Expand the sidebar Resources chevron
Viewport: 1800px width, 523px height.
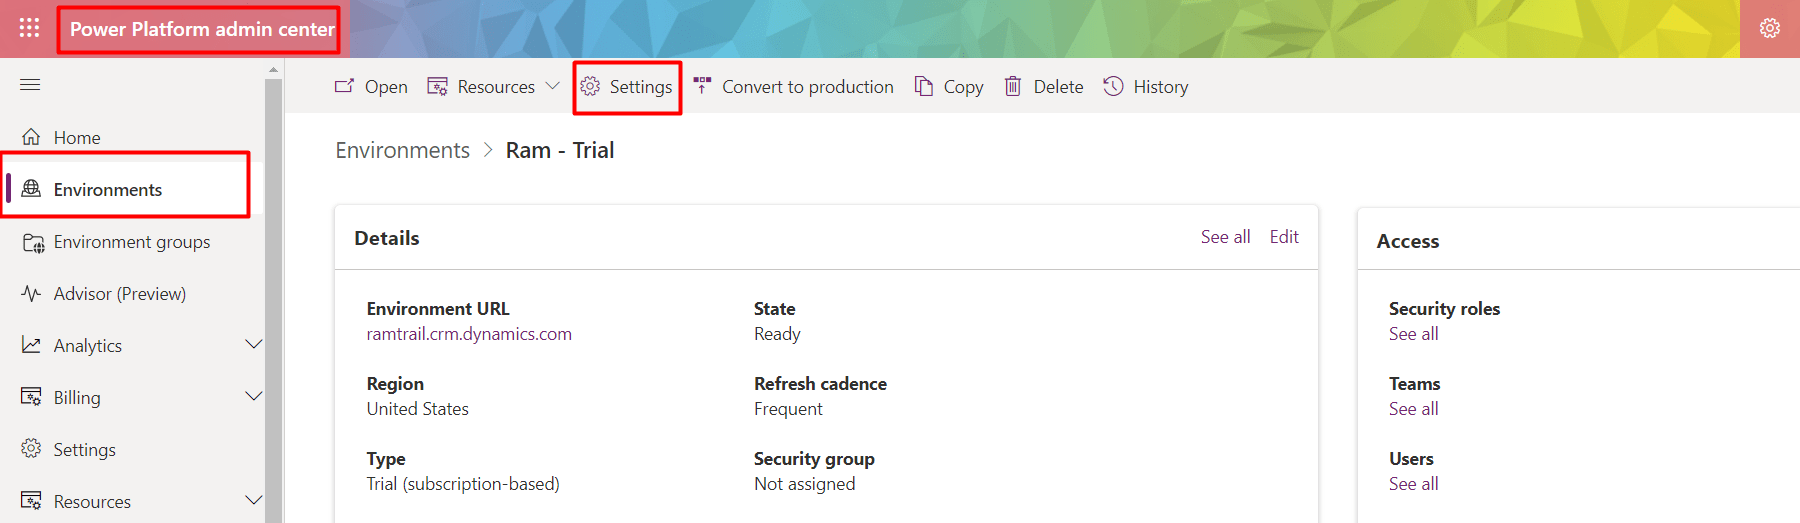(x=254, y=501)
